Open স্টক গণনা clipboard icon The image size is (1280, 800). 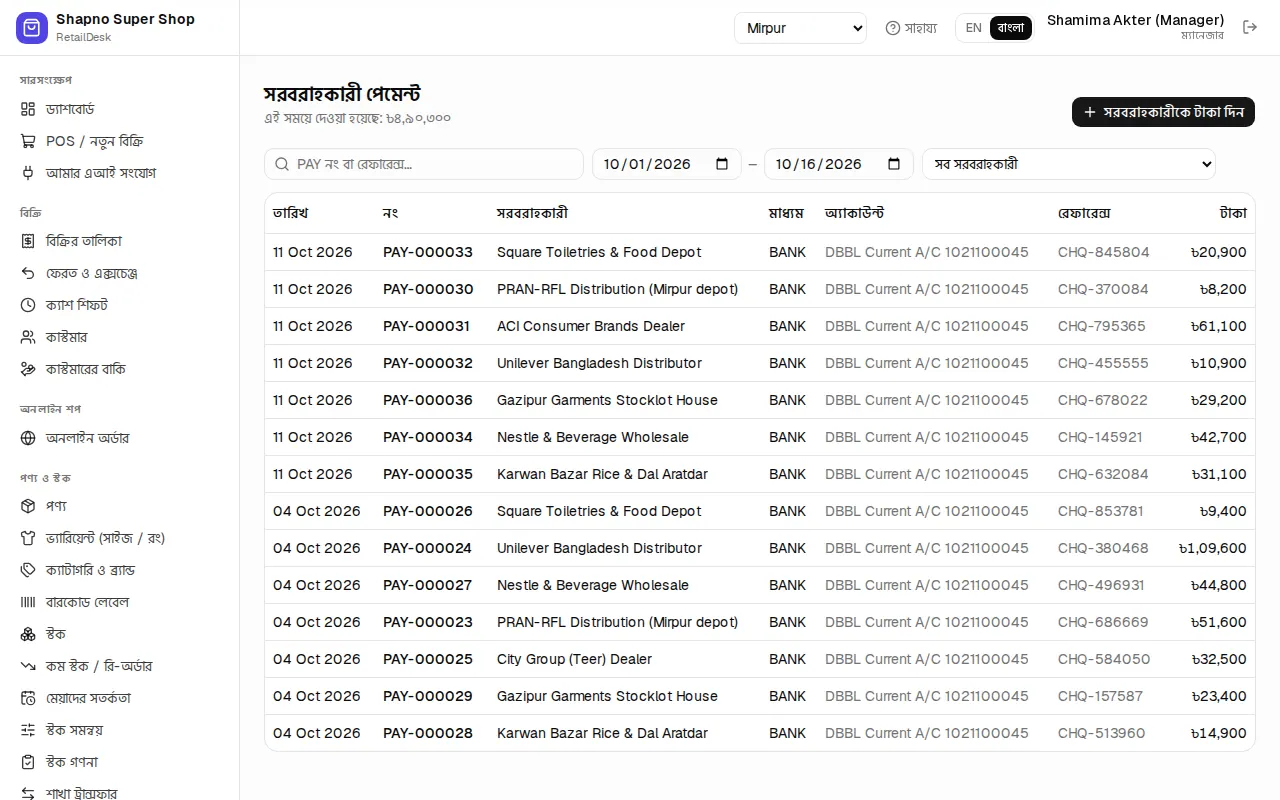click(28, 762)
